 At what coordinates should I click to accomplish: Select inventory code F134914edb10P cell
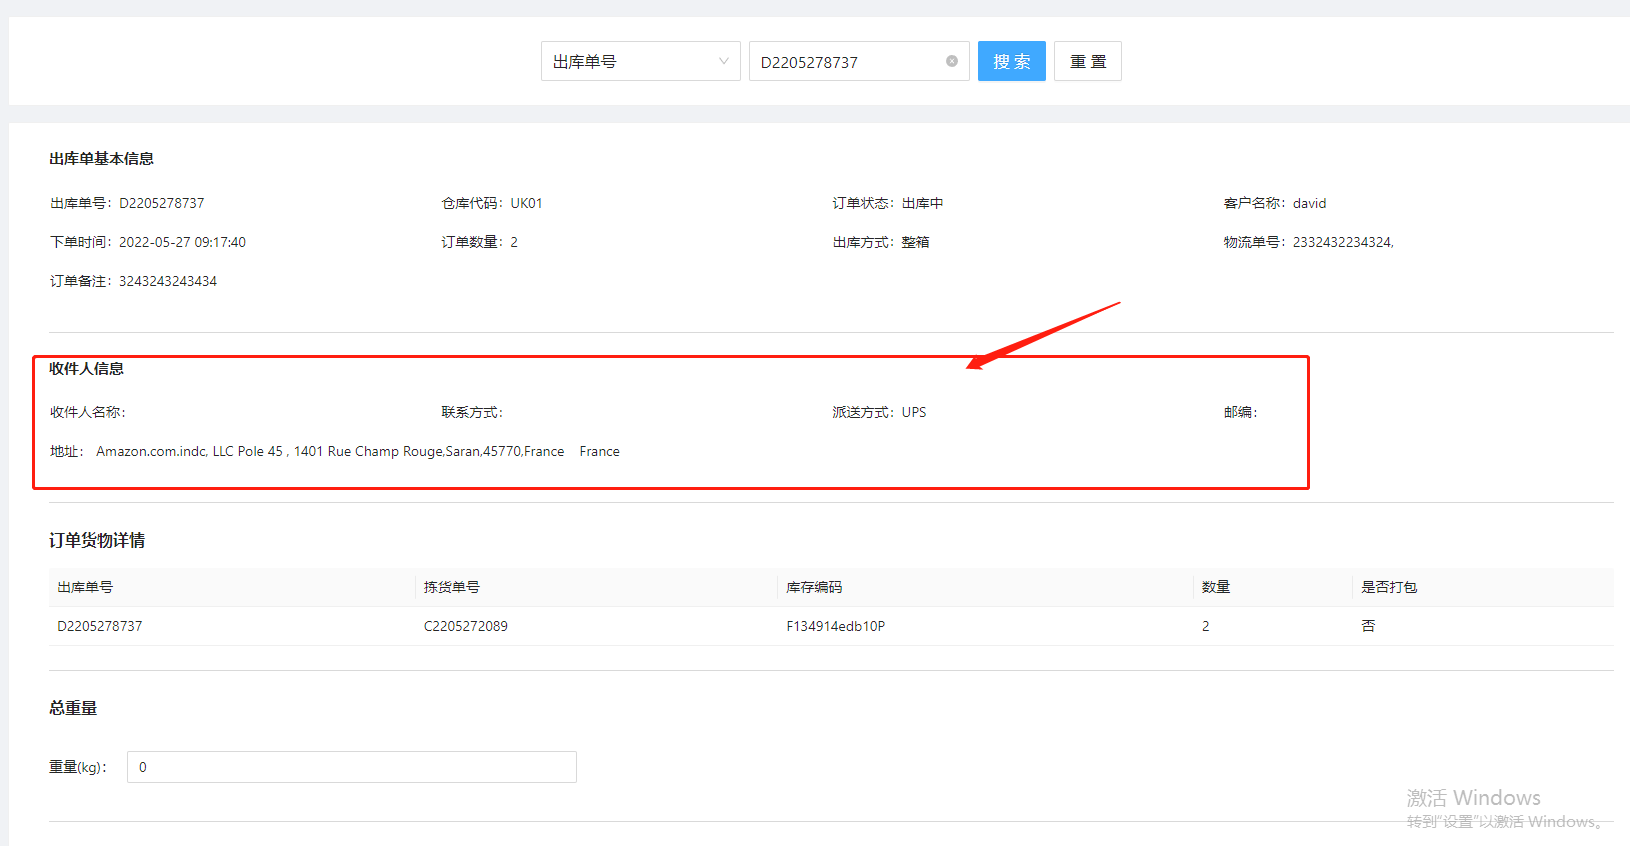click(835, 626)
